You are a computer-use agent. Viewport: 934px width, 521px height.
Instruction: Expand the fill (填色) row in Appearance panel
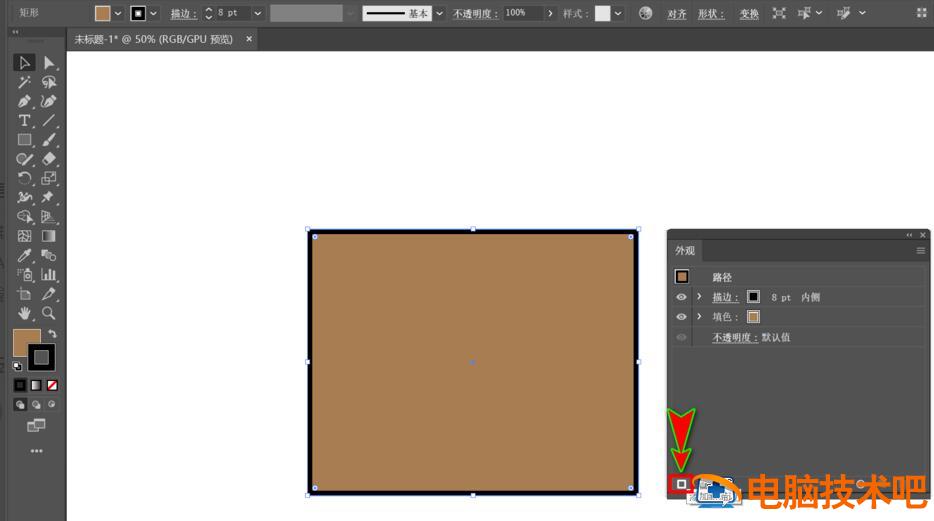click(699, 317)
